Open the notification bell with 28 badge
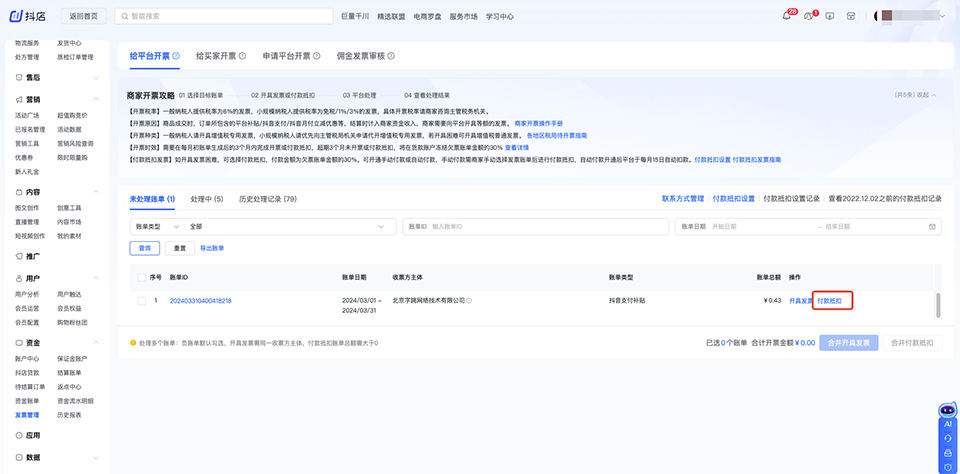Image resolution: width=960 pixels, height=474 pixels. 786,16
